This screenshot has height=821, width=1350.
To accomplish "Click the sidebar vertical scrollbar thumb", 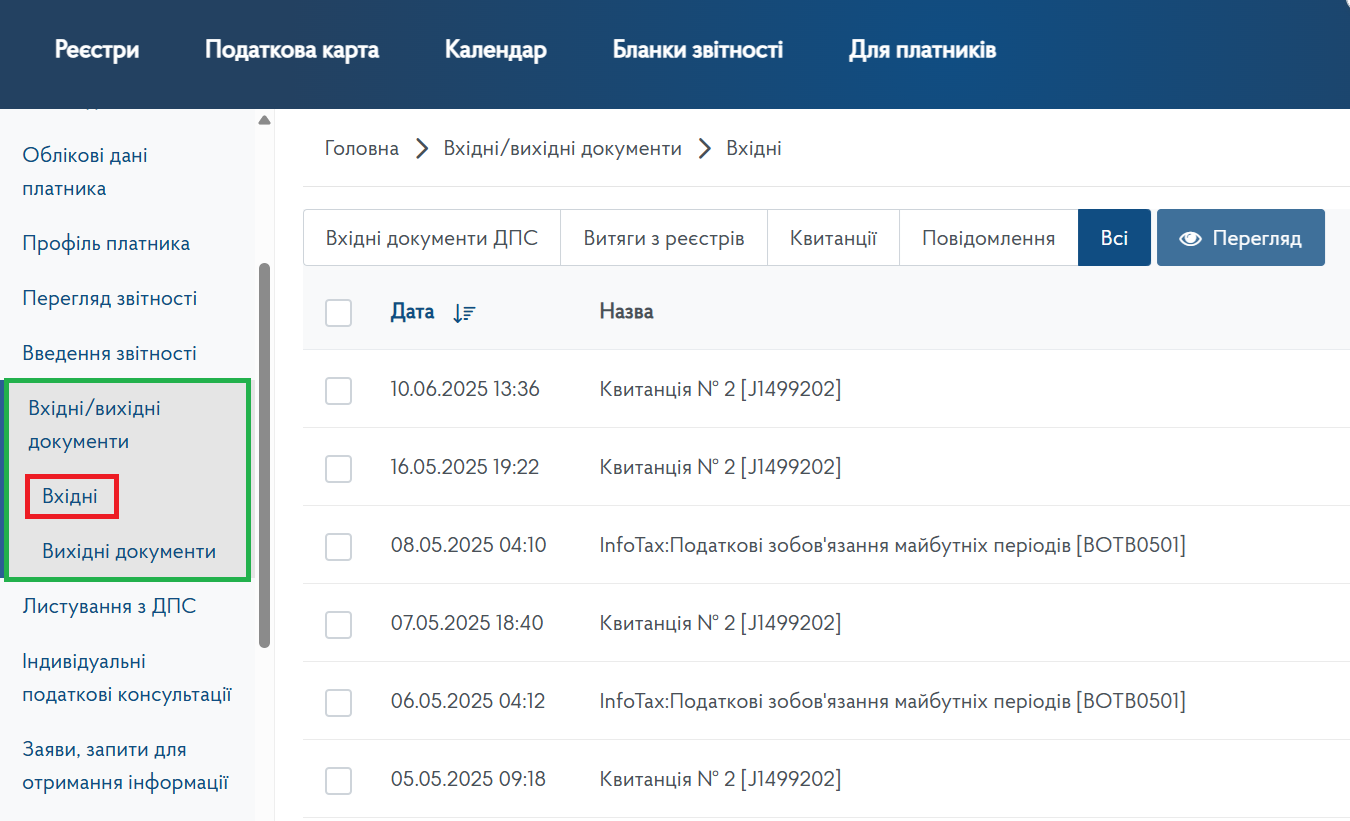I will pyautogui.click(x=264, y=455).
